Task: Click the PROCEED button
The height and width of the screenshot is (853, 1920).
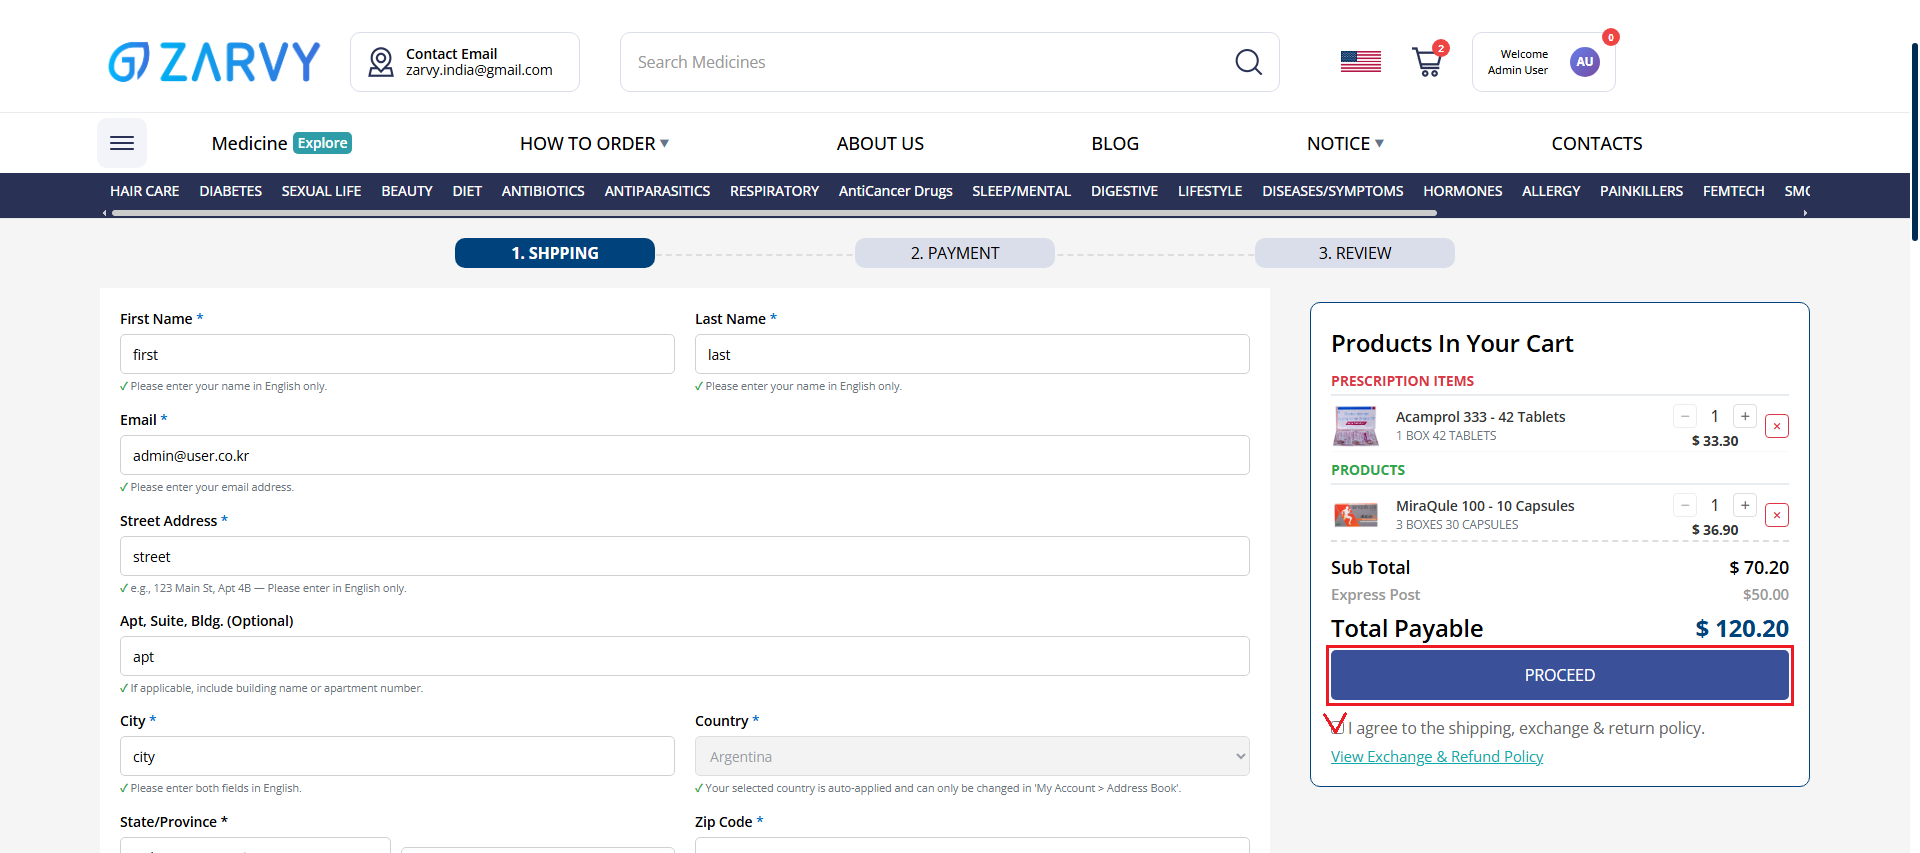Action: pos(1560,675)
